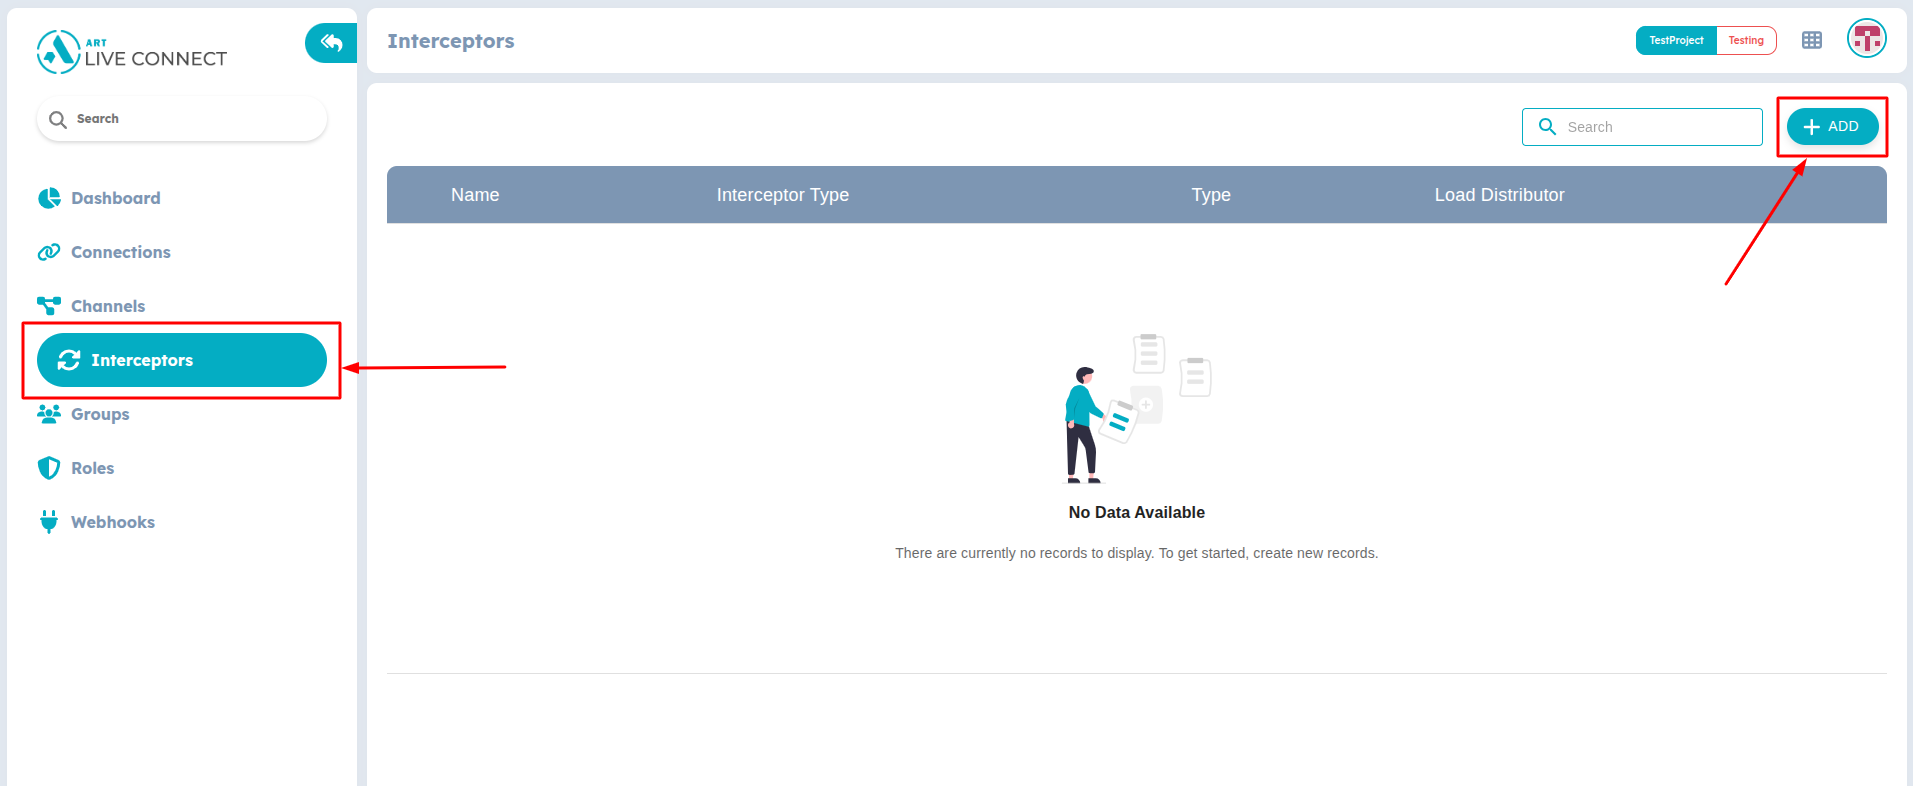Click the Interceptor Type column header

(x=782, y=195)
